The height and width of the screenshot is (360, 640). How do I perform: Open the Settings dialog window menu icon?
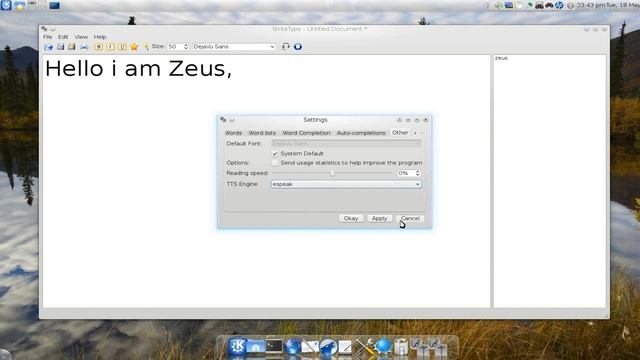coord(223,120)
